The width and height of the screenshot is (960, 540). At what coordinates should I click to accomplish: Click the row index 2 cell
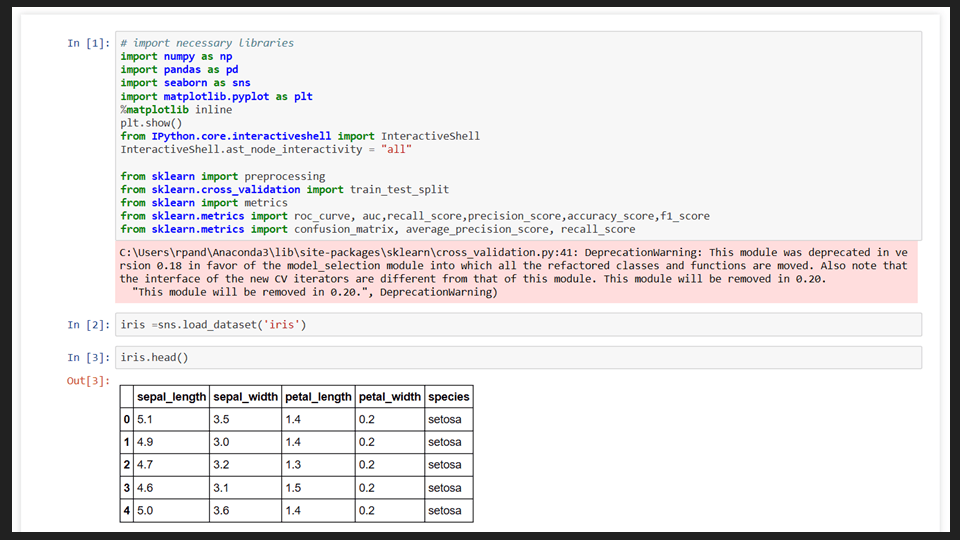click(x=127, y=465)
